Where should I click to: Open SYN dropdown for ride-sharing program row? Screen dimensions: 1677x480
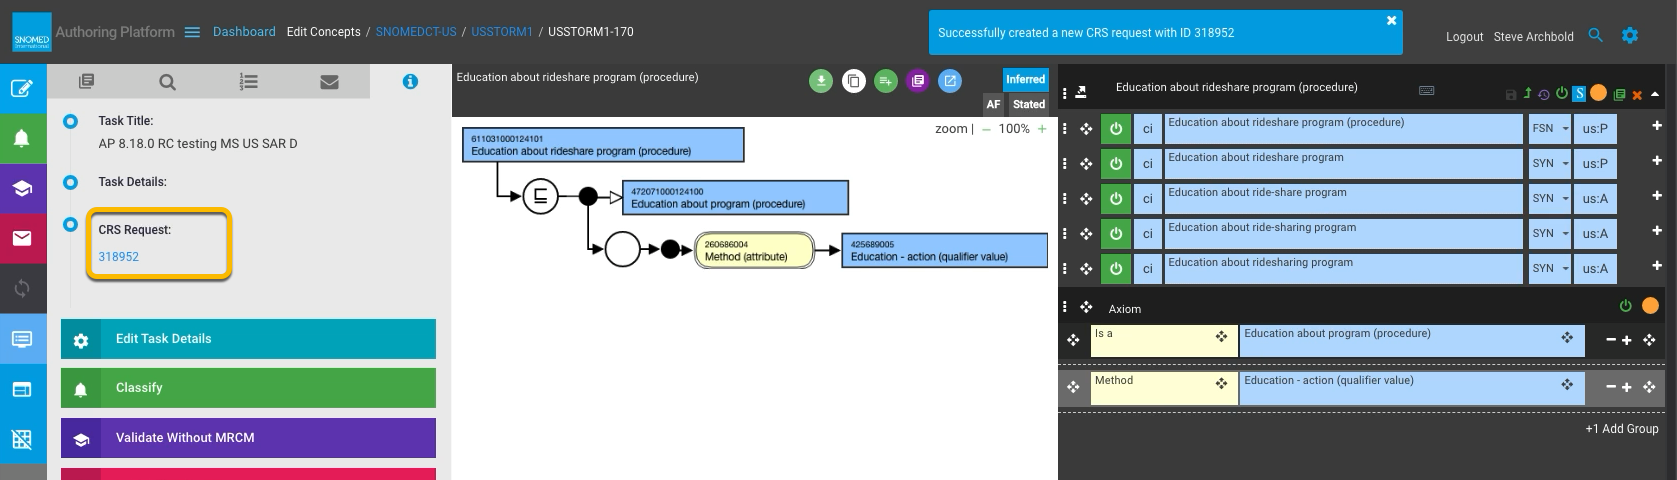coord(1550,233)
